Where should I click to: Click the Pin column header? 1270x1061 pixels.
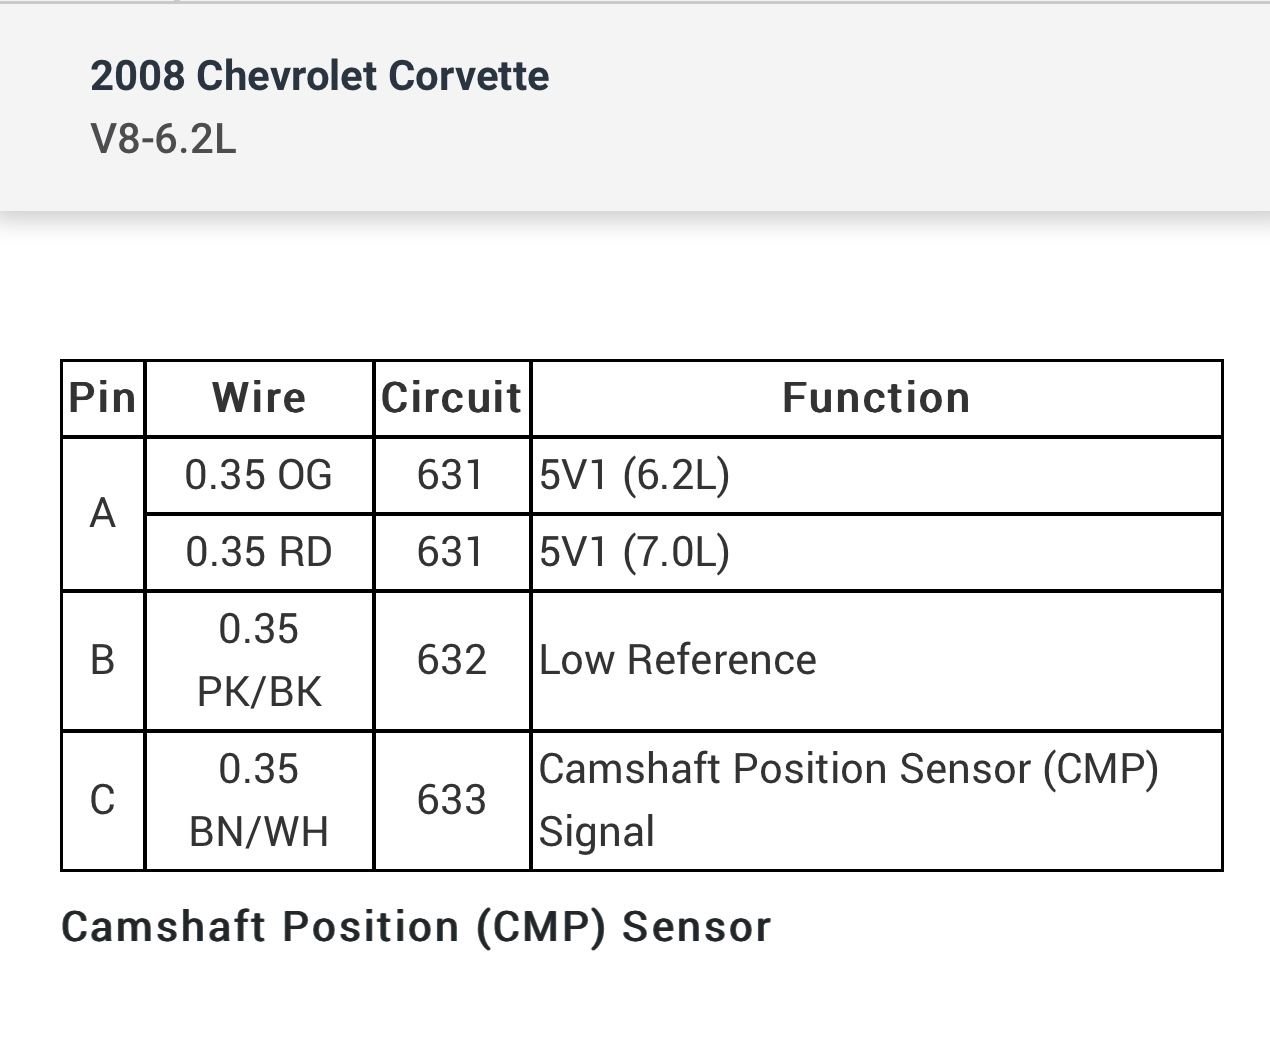[x=102, y=398]
